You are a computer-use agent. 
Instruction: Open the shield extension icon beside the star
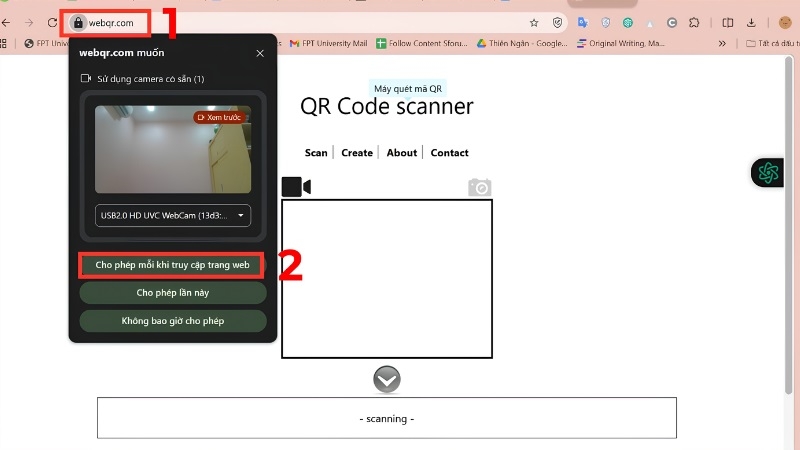[557, 23]
